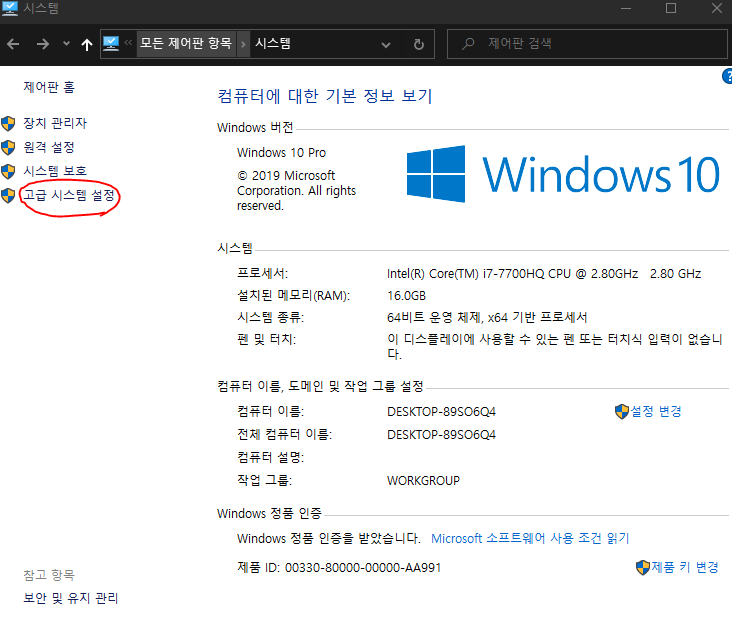
Task: Open 보안 및 유지 관리
Action: 71,598
